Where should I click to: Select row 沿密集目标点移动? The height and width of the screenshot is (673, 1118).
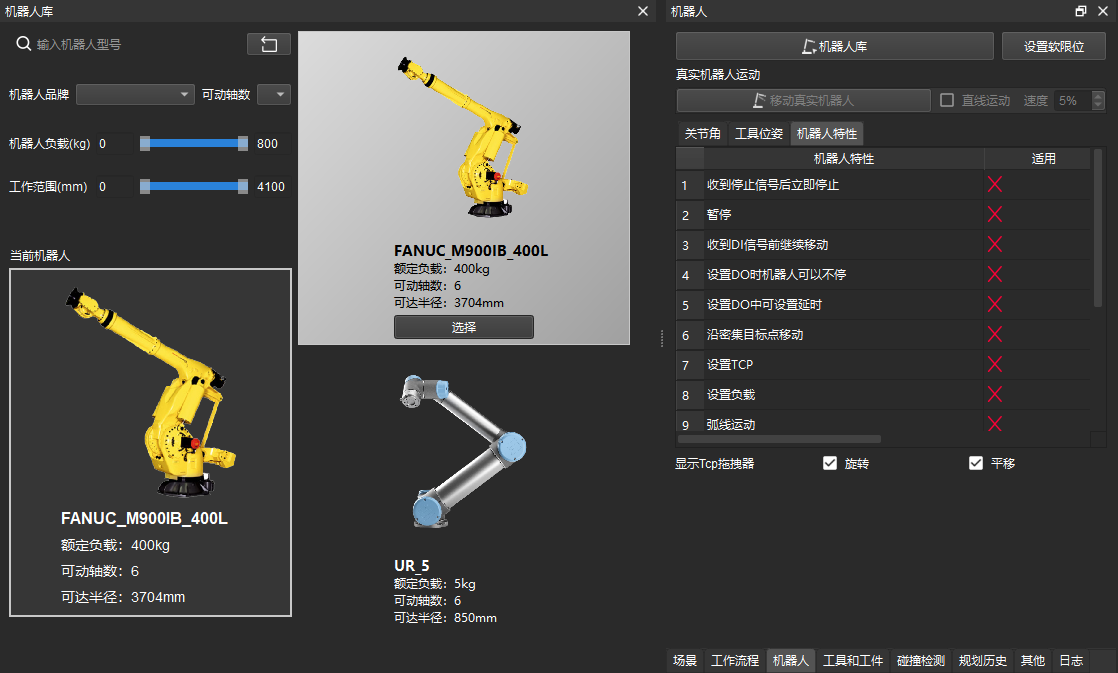(883, 334)
